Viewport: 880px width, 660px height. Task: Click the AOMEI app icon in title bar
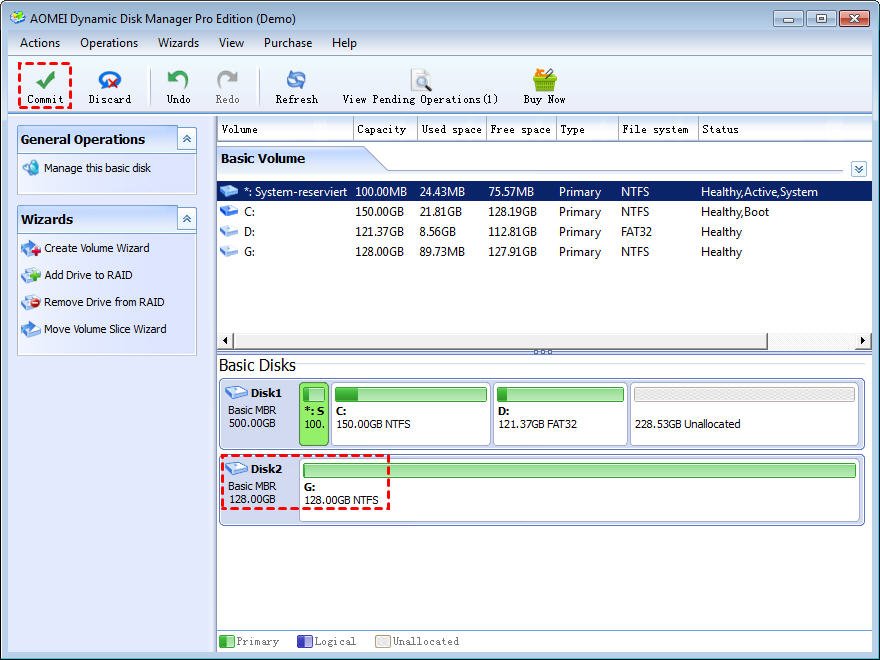[x=17, y=18]
